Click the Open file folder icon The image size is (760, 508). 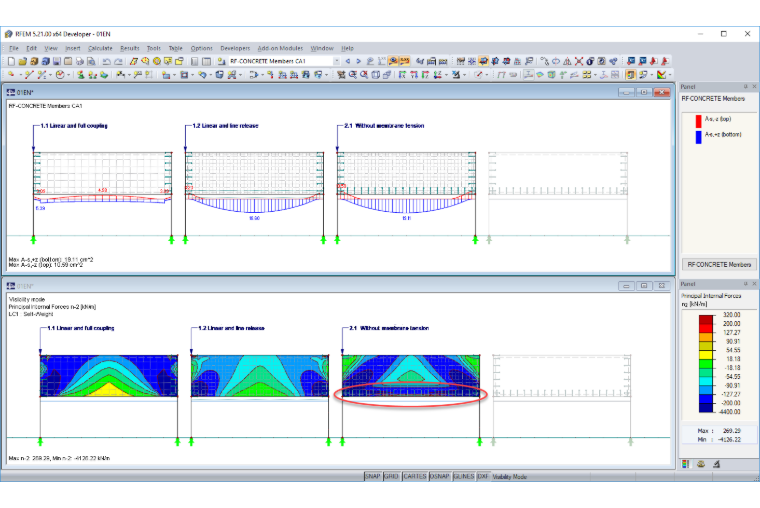tap(23, 61)
